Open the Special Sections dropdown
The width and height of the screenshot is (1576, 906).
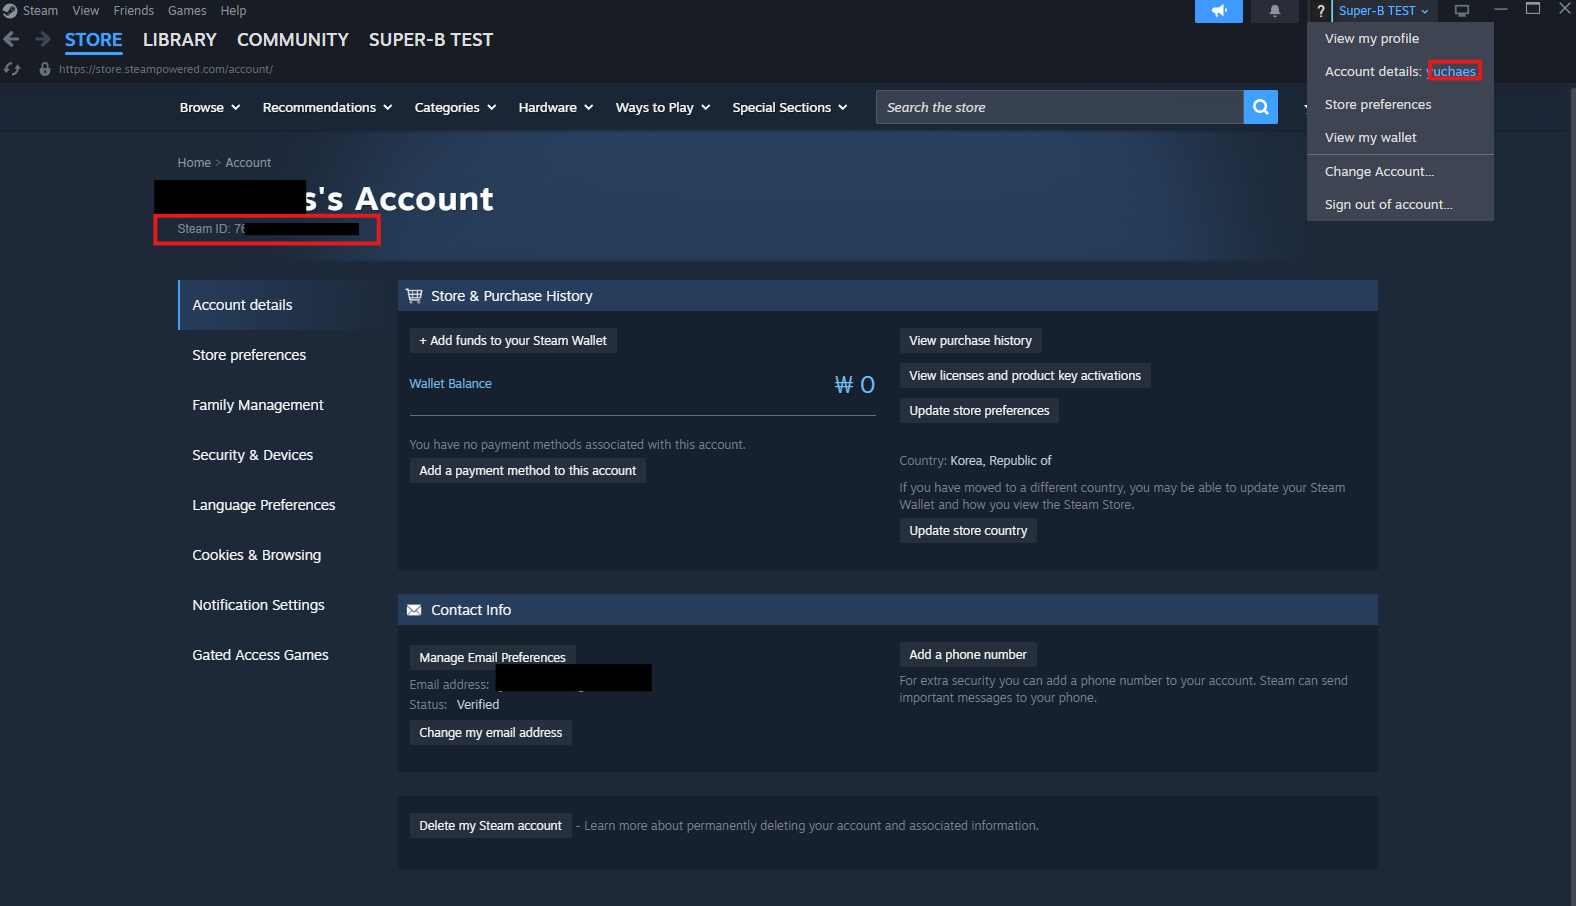(789, 108)
